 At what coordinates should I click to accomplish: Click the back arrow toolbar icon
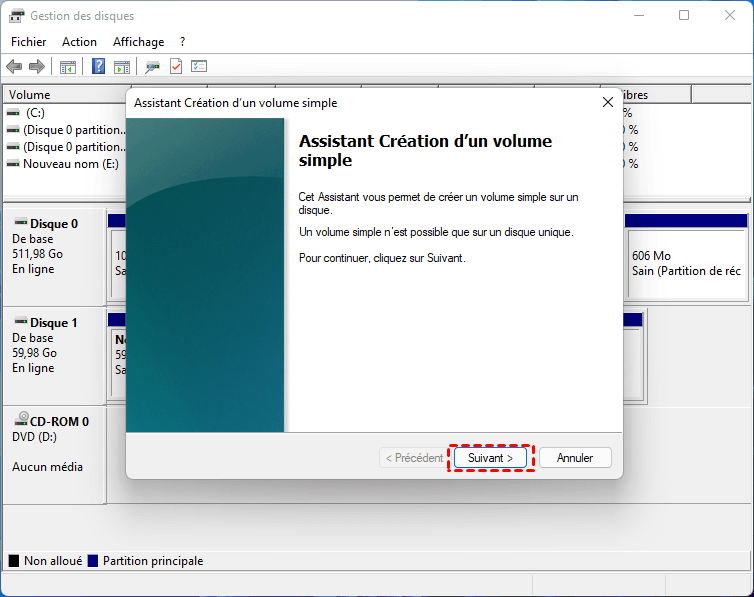pyautogui.click(x=14, y=66)
